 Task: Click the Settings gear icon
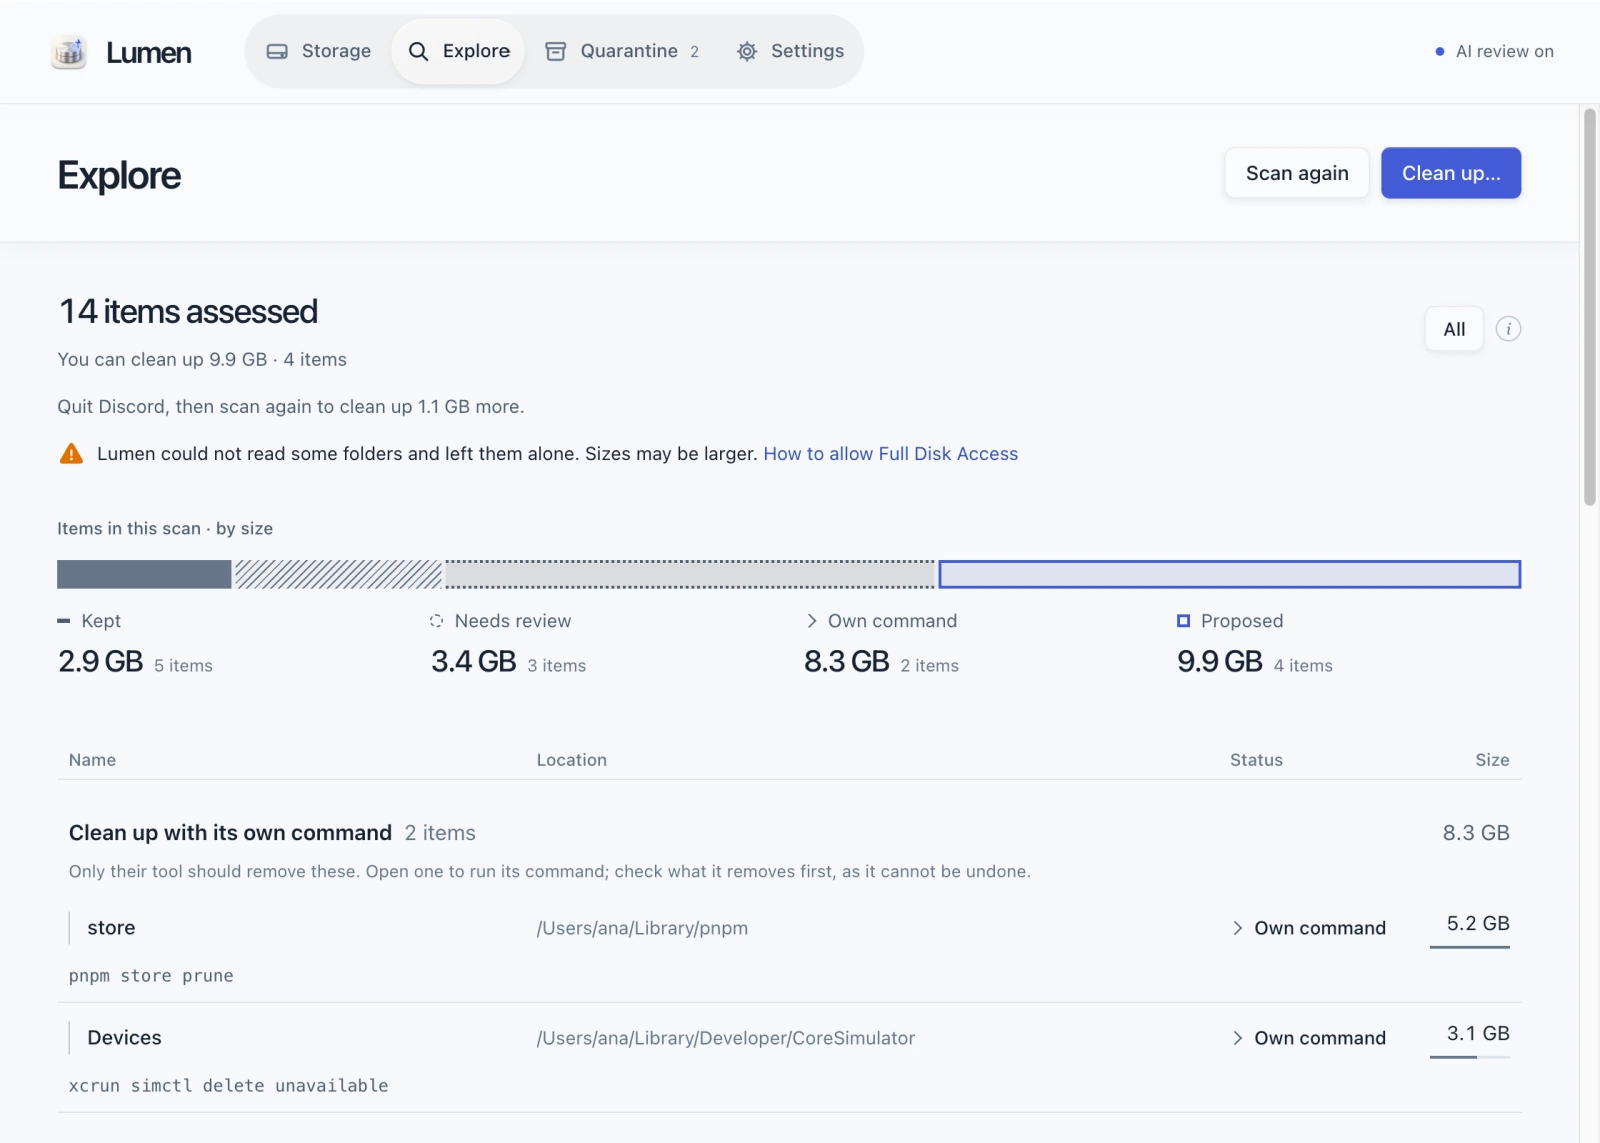[x=747, y=51]
